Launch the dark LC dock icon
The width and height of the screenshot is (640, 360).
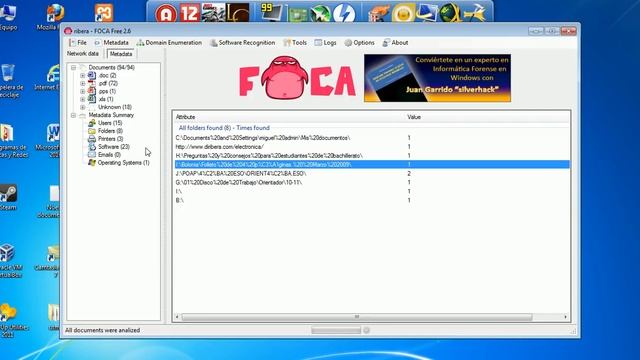click(x=237, y=13)
